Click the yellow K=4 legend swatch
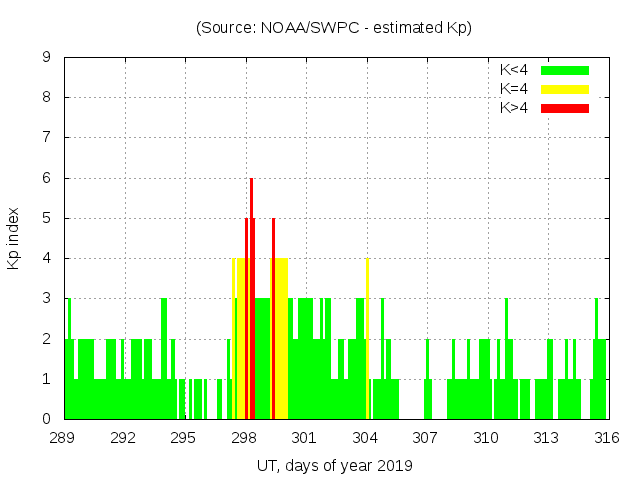Screen dimensions: 640x480 pos(565,89)
